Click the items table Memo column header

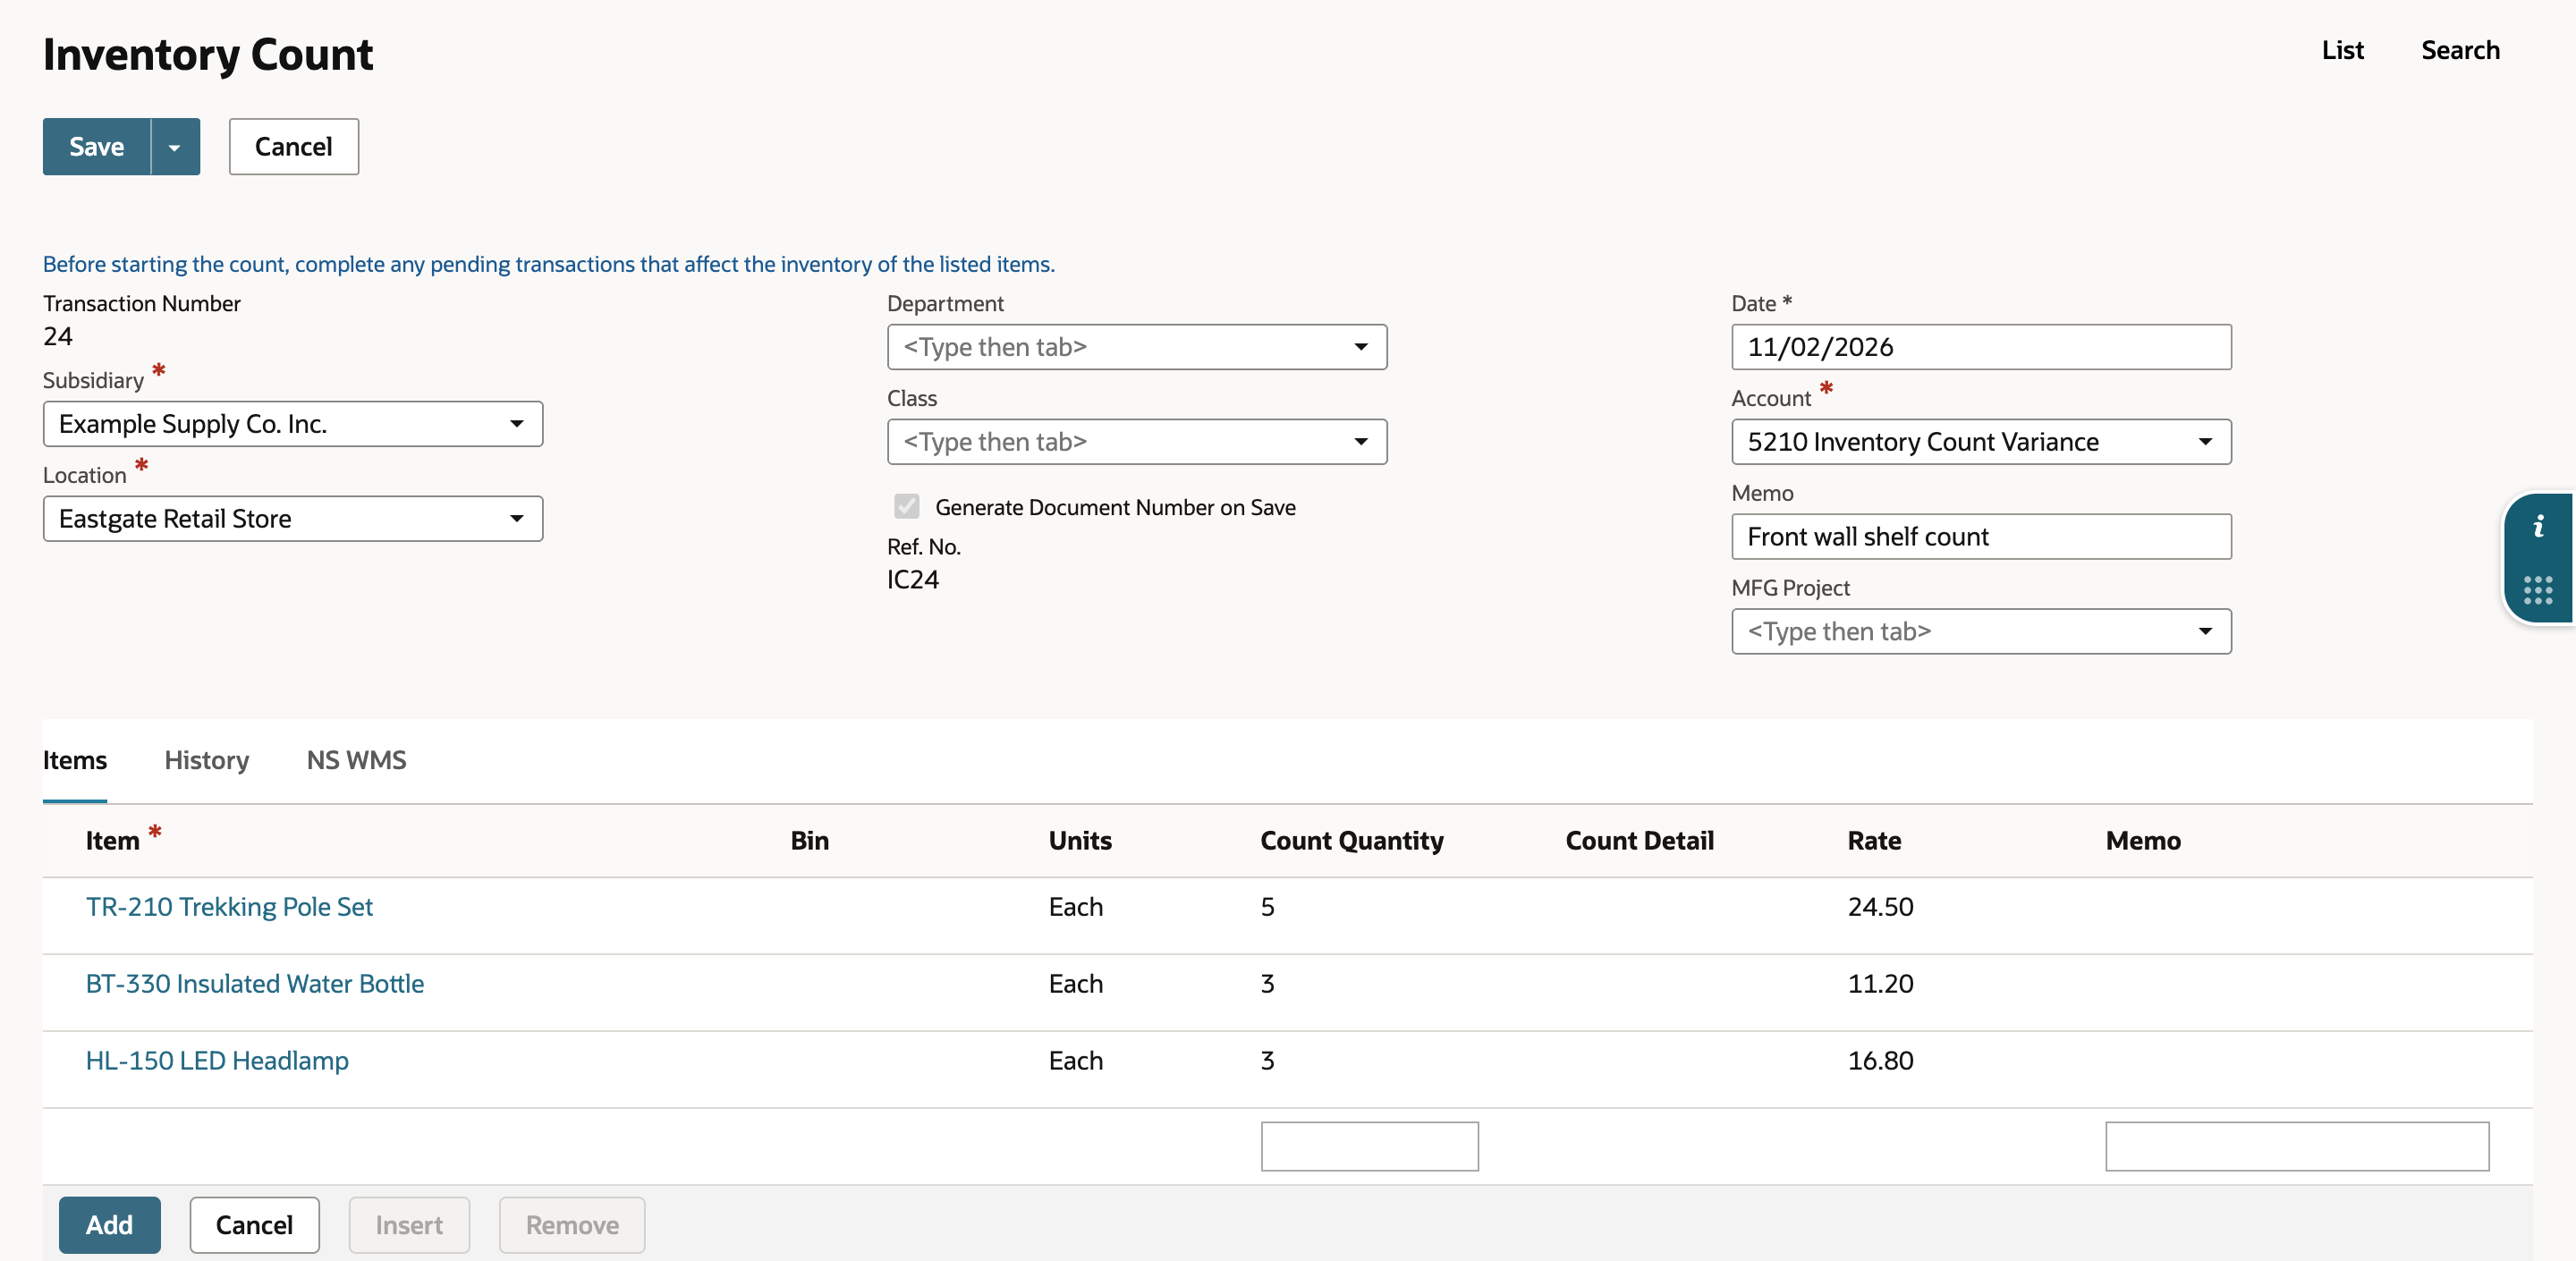click(2142, 841)
